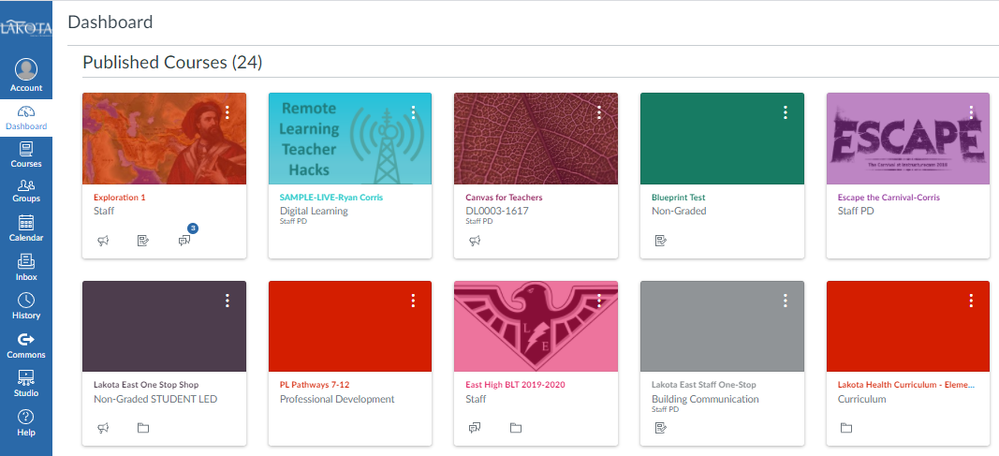Open Discussions icon on East High BLT 2019-2020
The height and width of the screenshot is (456, 999).
click(x=475, y=428)
